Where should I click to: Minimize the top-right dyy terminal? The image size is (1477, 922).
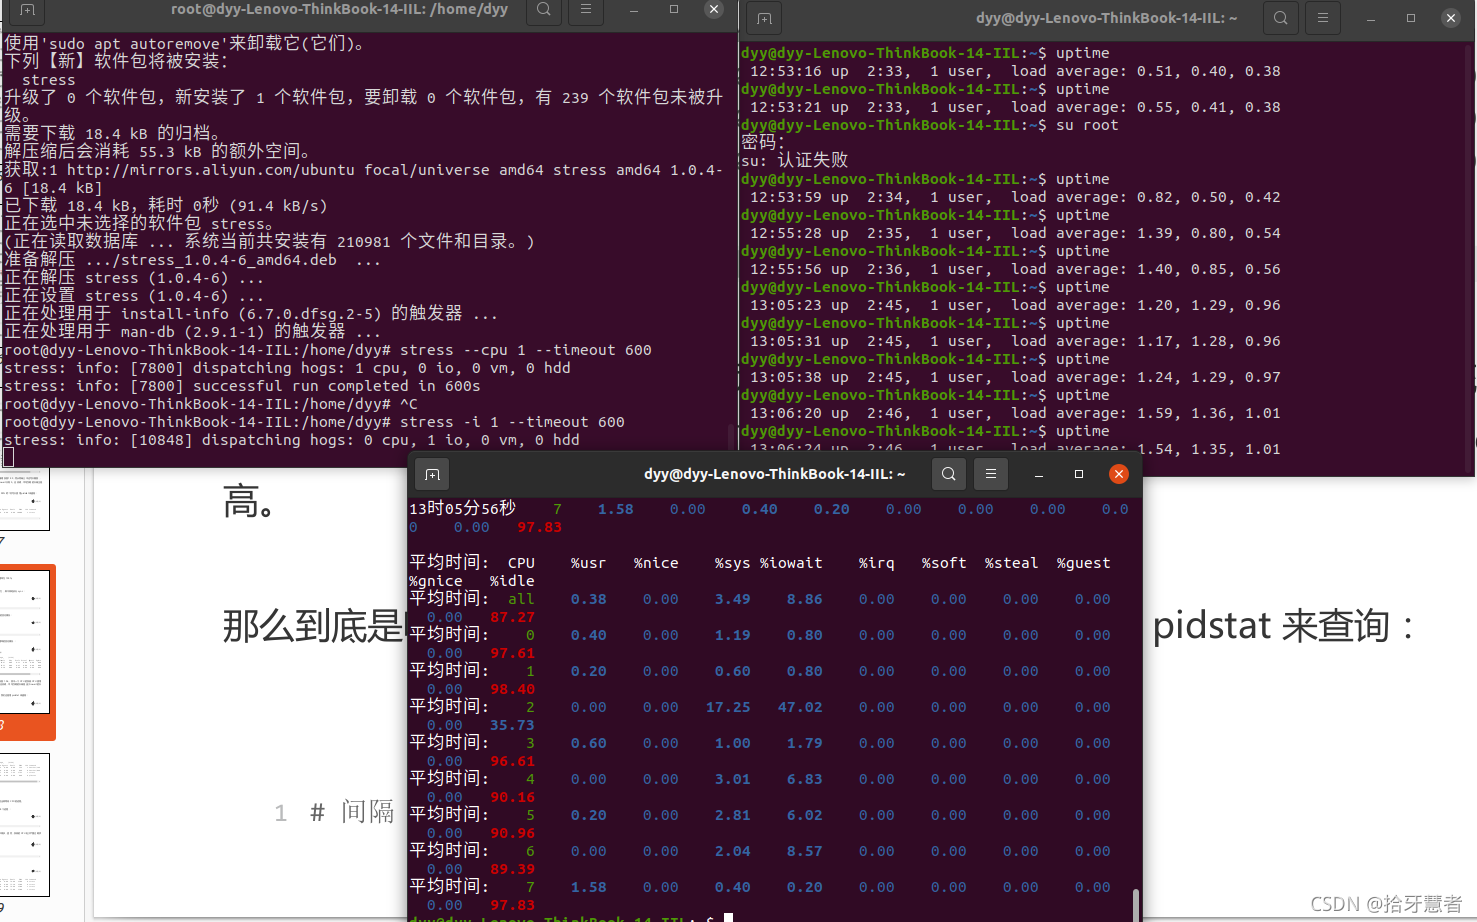tap(1370, 18)
